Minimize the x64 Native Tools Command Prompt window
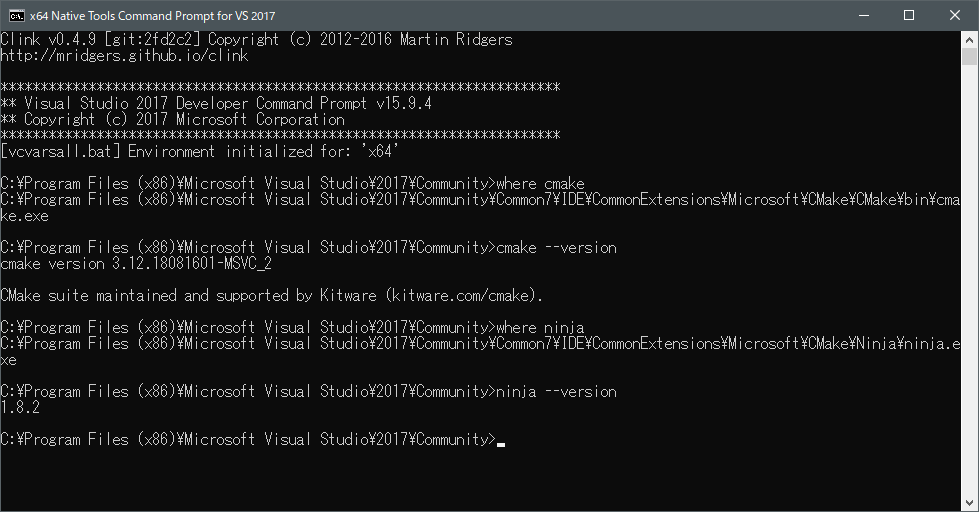This screenshot has height=512, width=979. [864, 16]
